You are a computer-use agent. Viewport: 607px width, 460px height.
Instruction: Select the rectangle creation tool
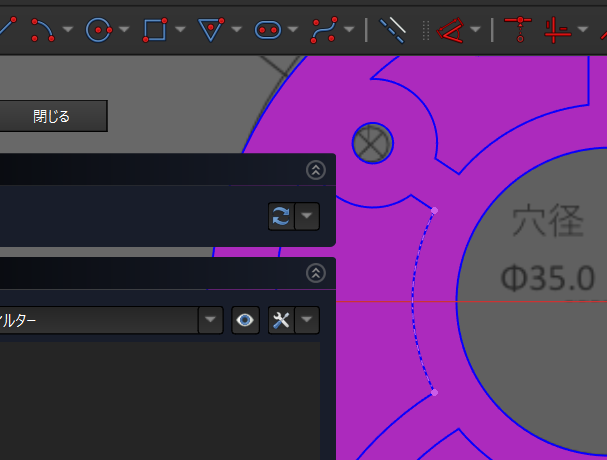point(155,30)
